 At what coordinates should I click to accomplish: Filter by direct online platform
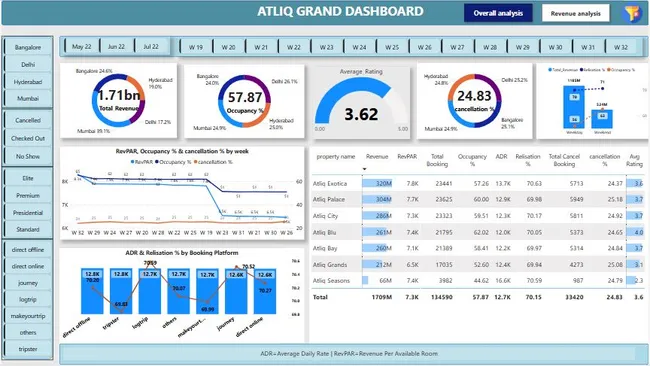click(28, 266)
